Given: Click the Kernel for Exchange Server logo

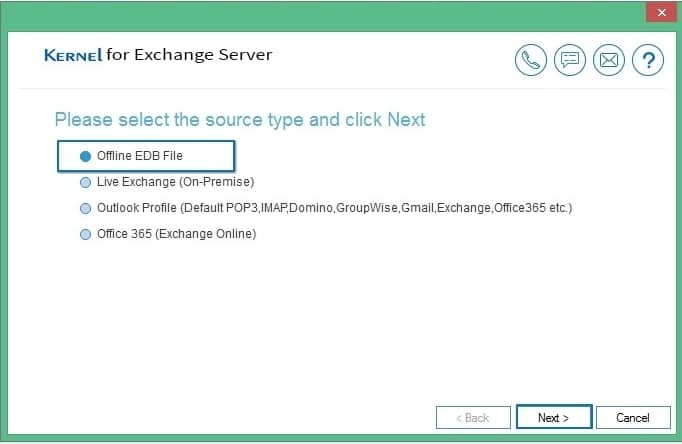Looking at the screenshot, I should [158, 55].
